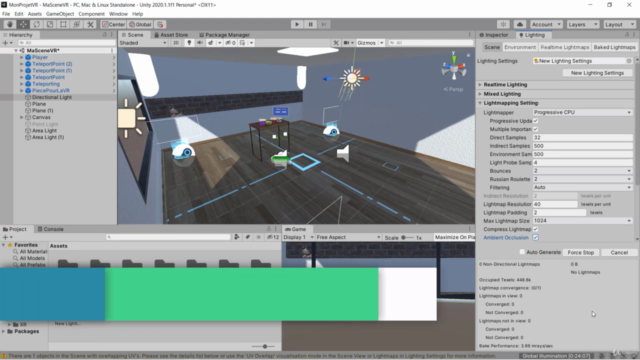Select Directional Light in Hierarchy

pos(52,97)
